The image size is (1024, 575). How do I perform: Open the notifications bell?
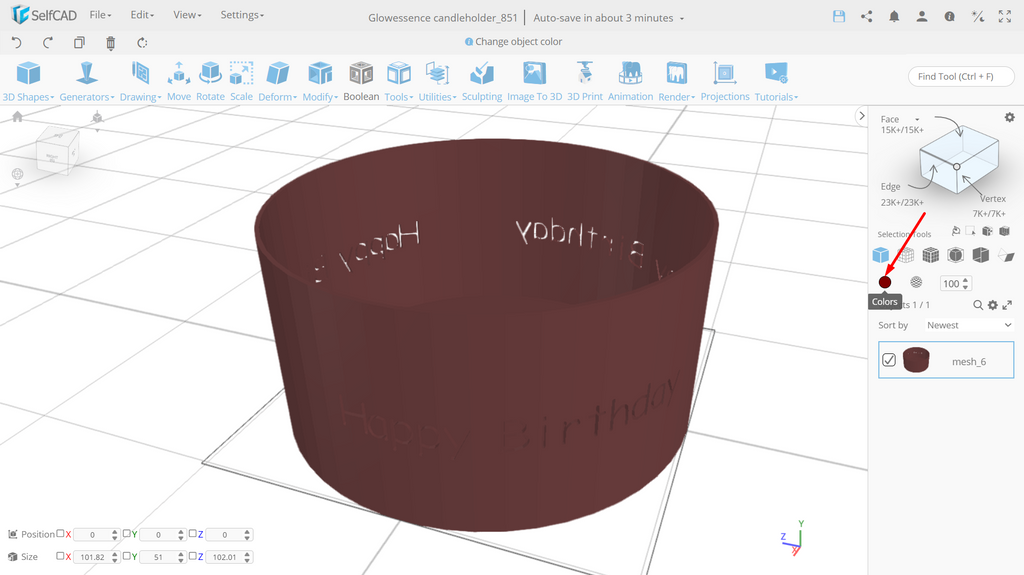click(894, 17)
